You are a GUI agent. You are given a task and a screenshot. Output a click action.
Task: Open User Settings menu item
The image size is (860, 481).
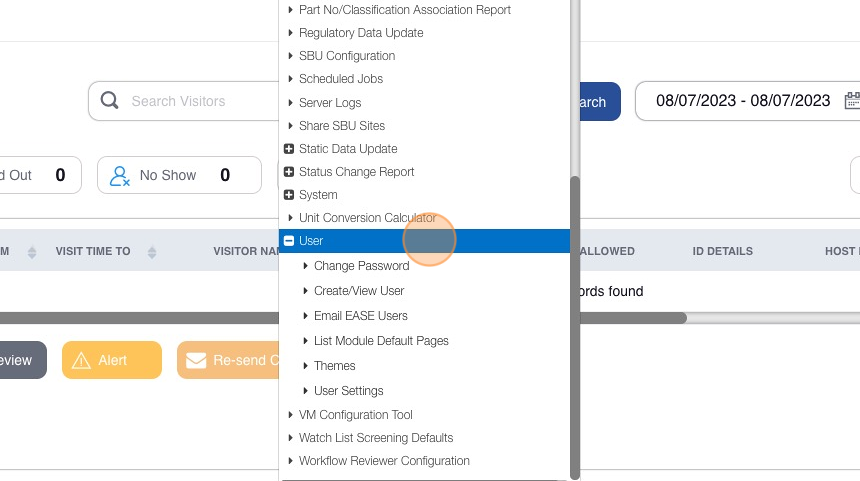[348, 391]
